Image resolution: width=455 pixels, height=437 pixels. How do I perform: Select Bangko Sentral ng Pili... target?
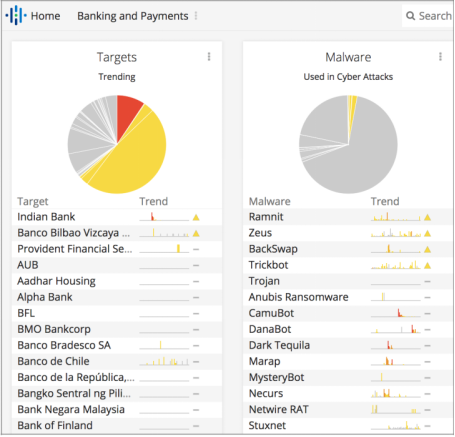(117, 393)
